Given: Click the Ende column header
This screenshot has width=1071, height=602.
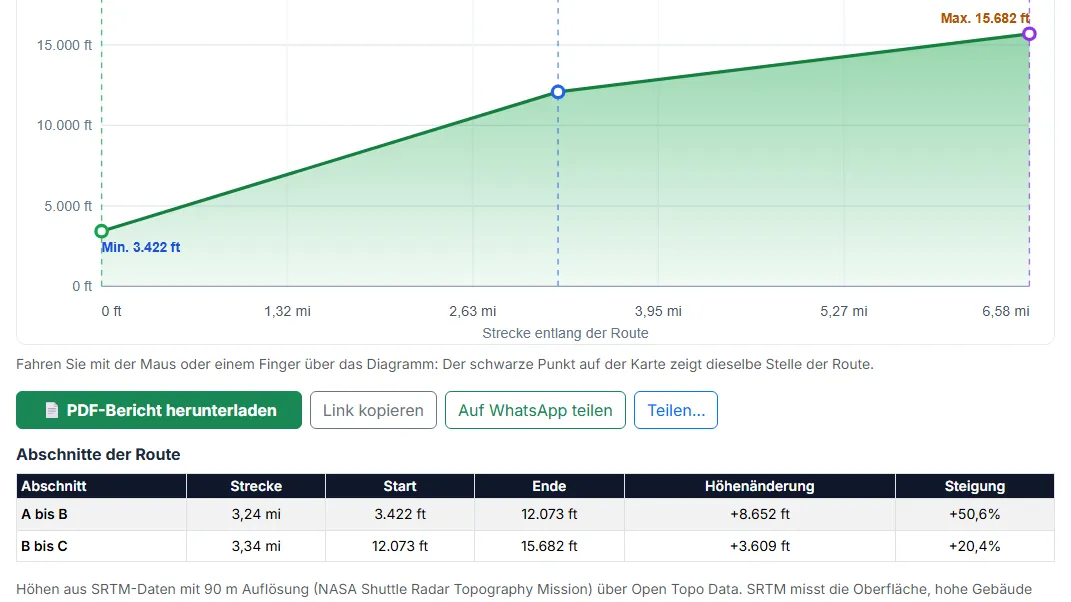Looking at the screenshot, I should click(x=549, y=486).
